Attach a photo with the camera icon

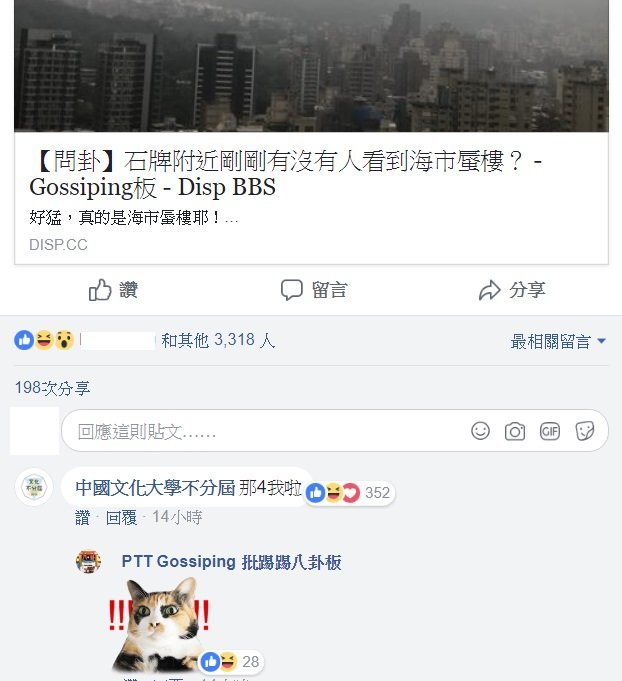click(x=515, y=431)
